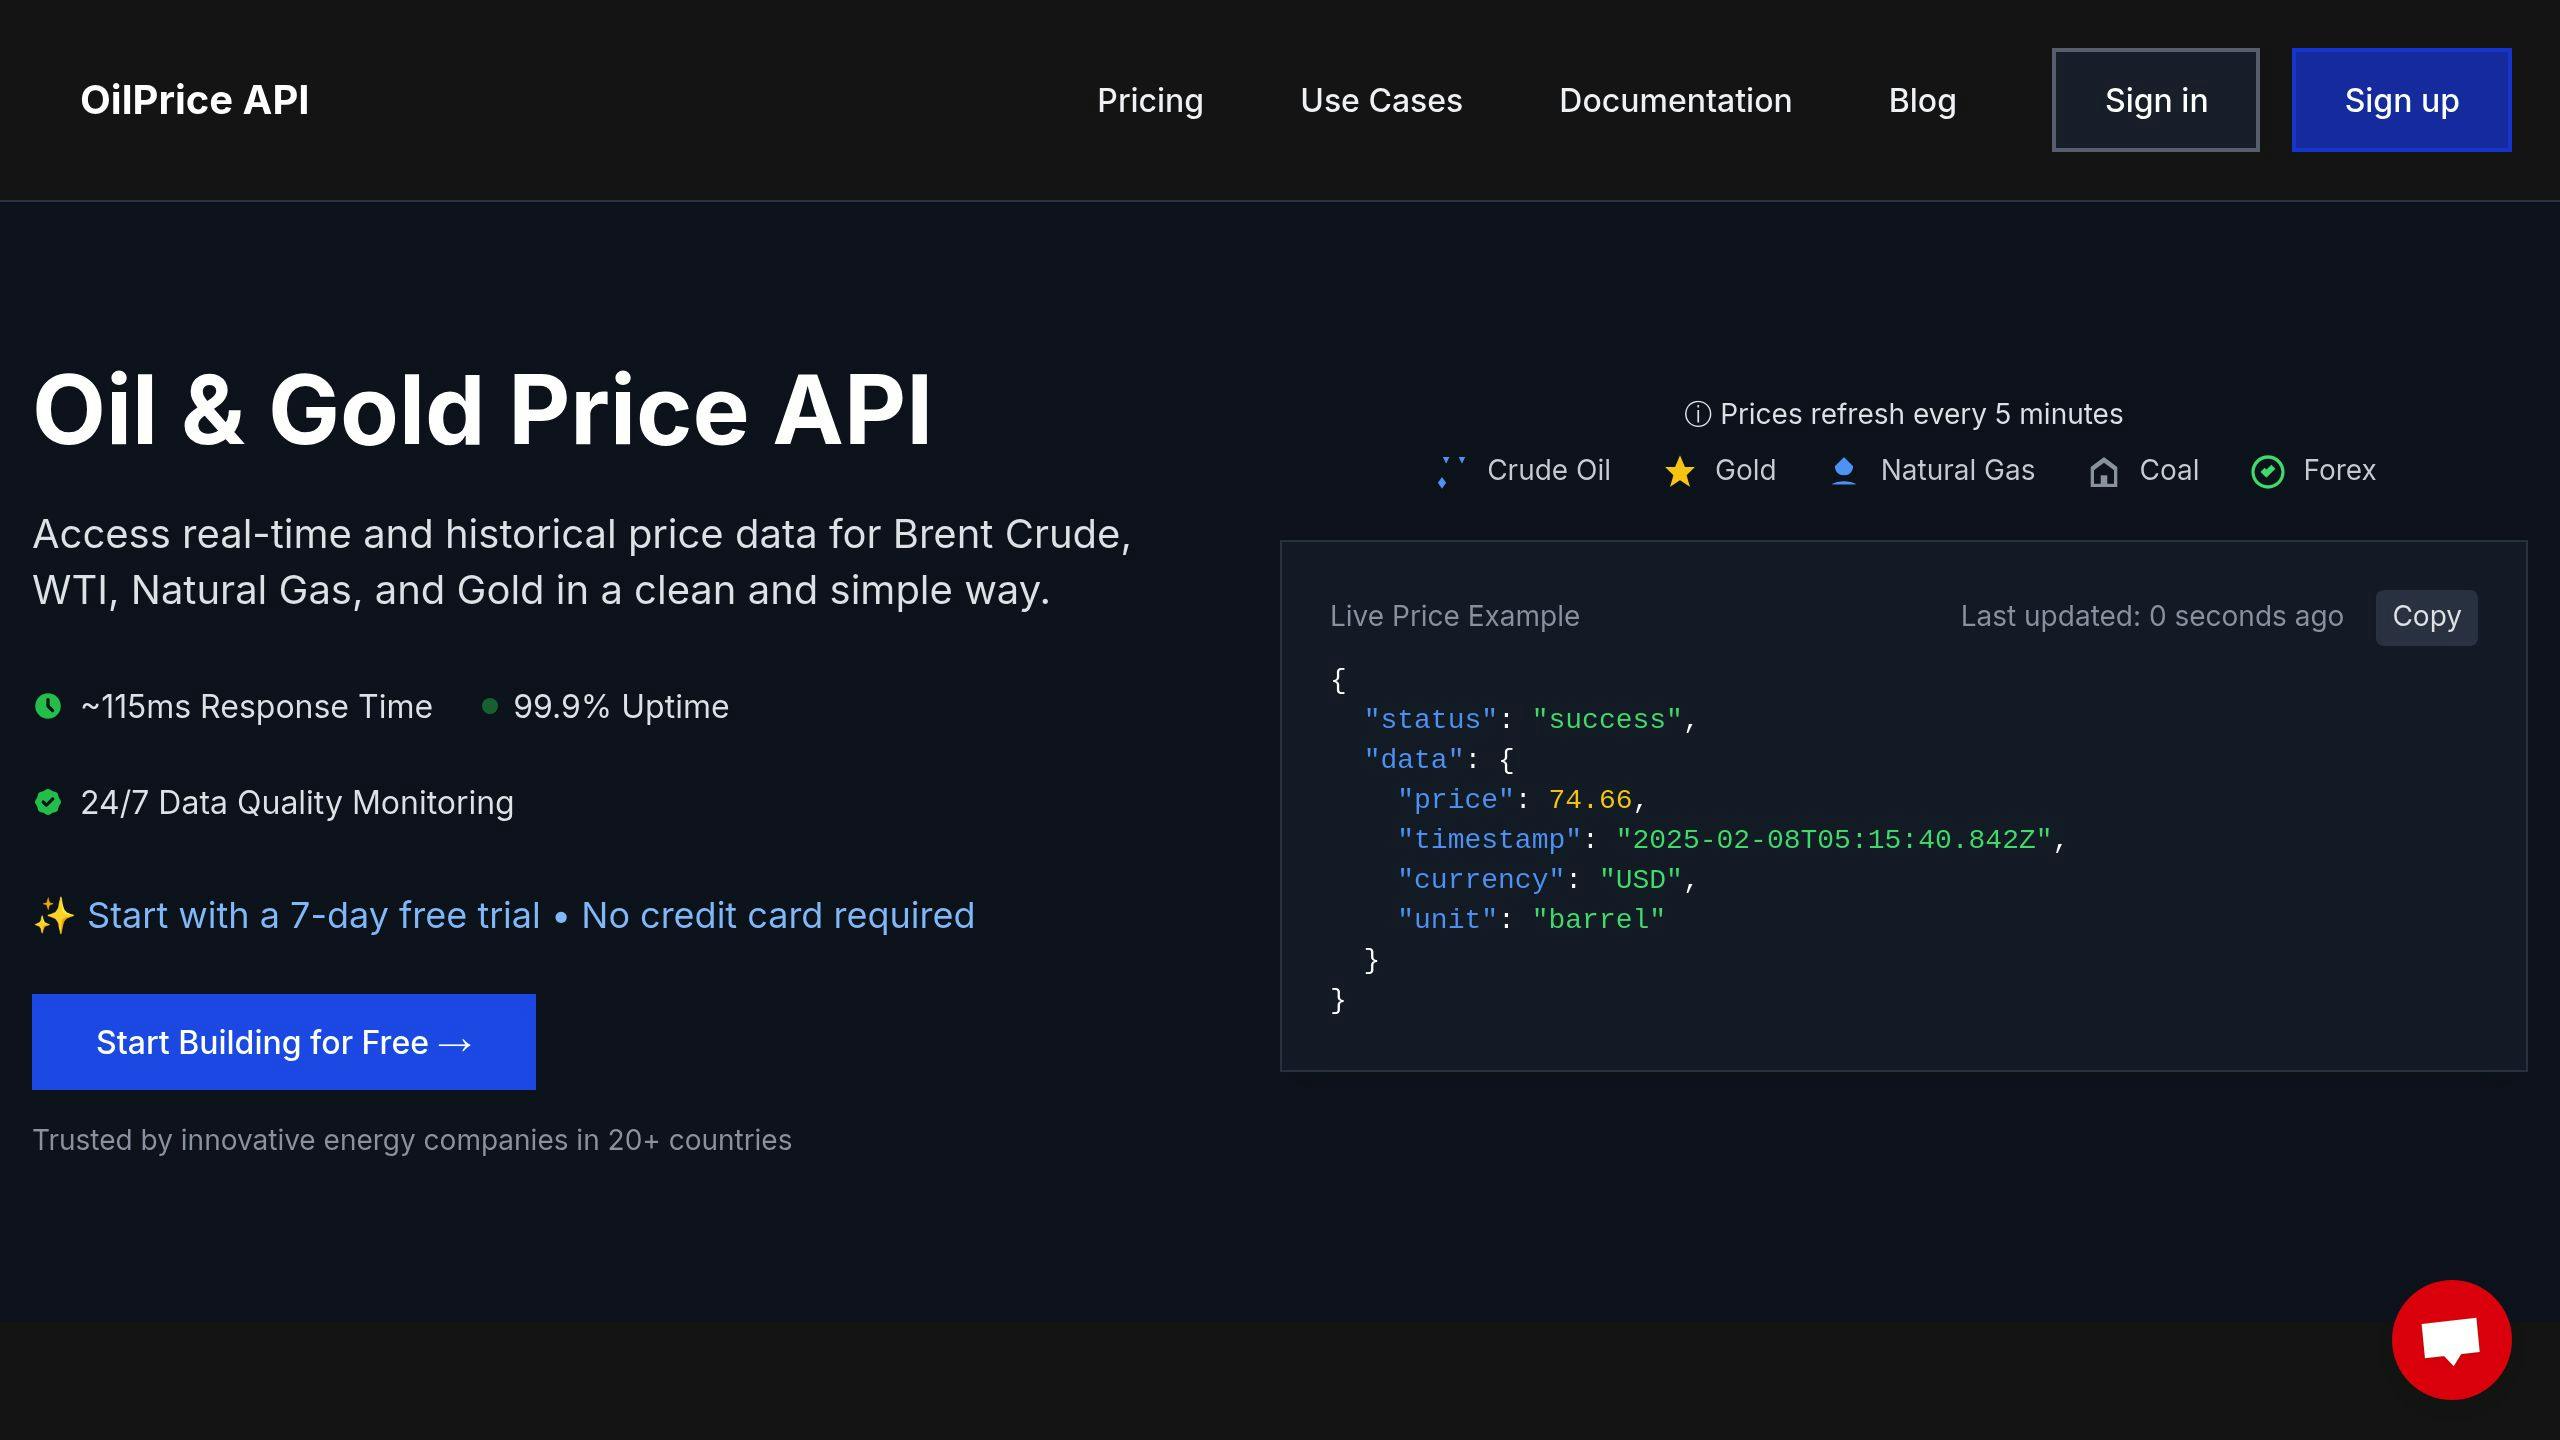Viewport: 2560px width, 1440px height.
Task: Select the Gold commodity tab
Action: click(1720, 471)
